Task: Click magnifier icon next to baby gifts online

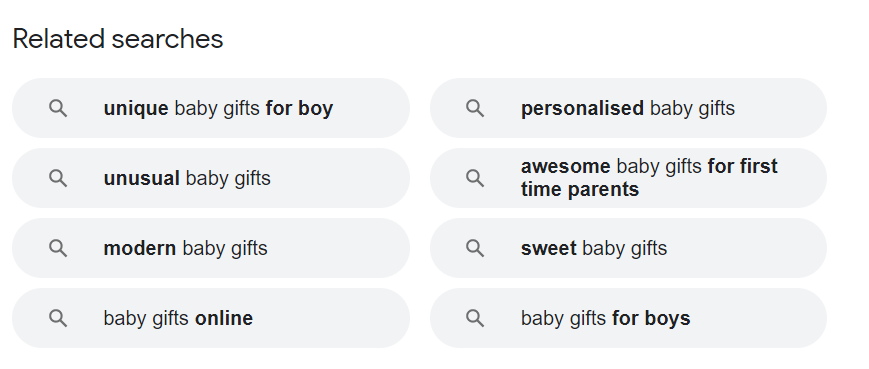Action: pos(58,318)
